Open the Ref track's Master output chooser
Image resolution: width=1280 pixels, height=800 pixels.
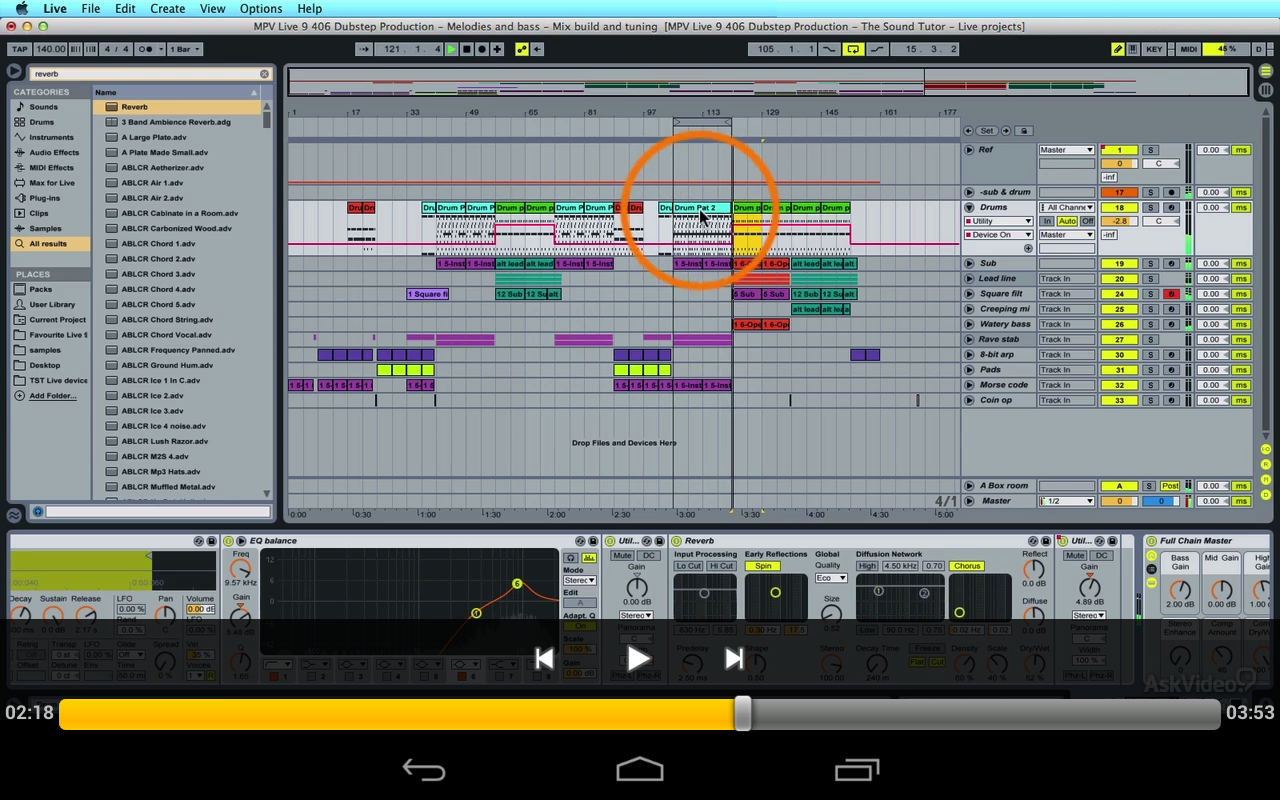coord(1067,150)
